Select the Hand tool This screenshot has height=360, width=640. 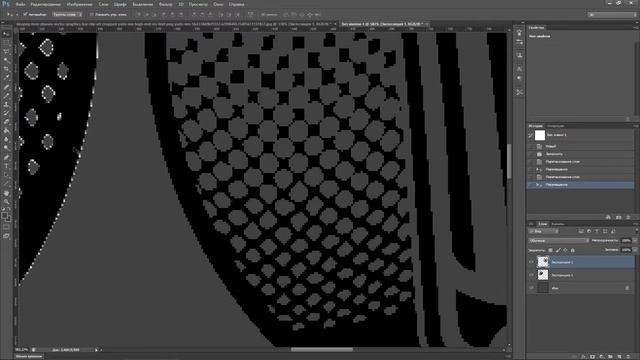[6, 193]
